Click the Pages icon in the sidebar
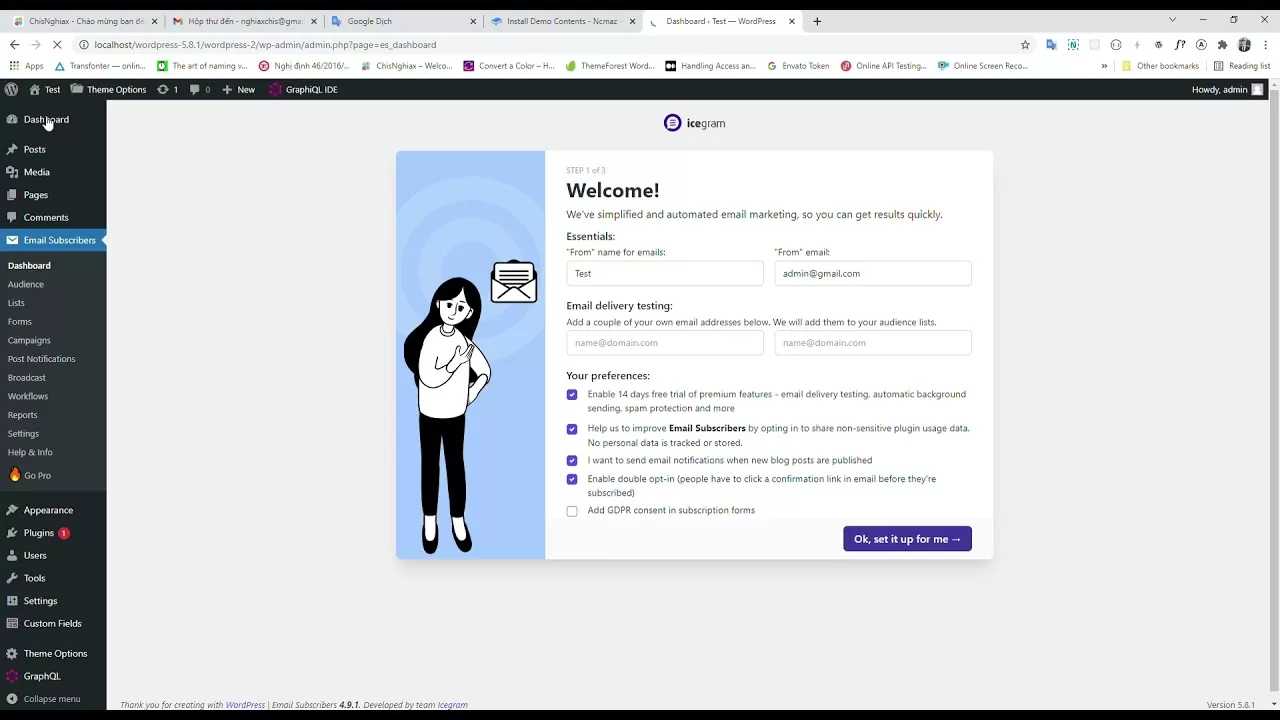The width and height of the screenshot is (1280, 720). pyautogui.click(x=12, y=195)
